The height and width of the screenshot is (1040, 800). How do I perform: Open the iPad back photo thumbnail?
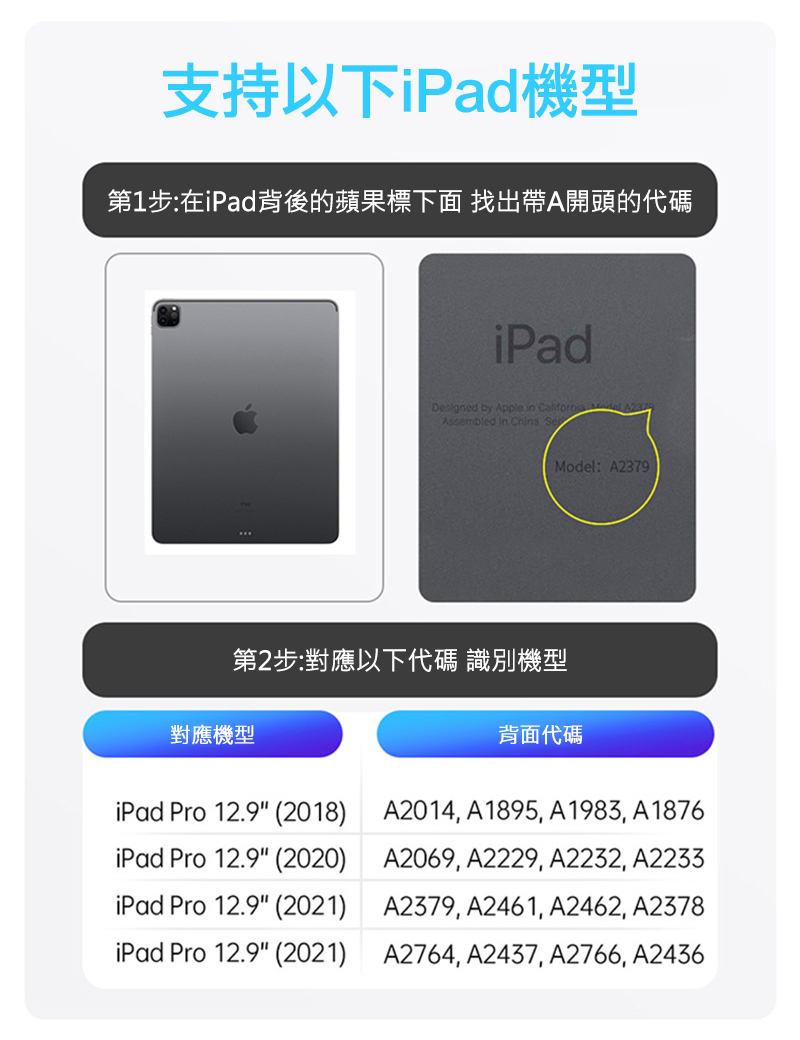tap(244, 428)
